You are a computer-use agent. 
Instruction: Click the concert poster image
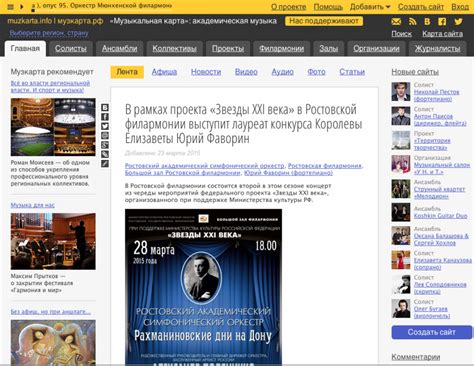pos(203,287)
